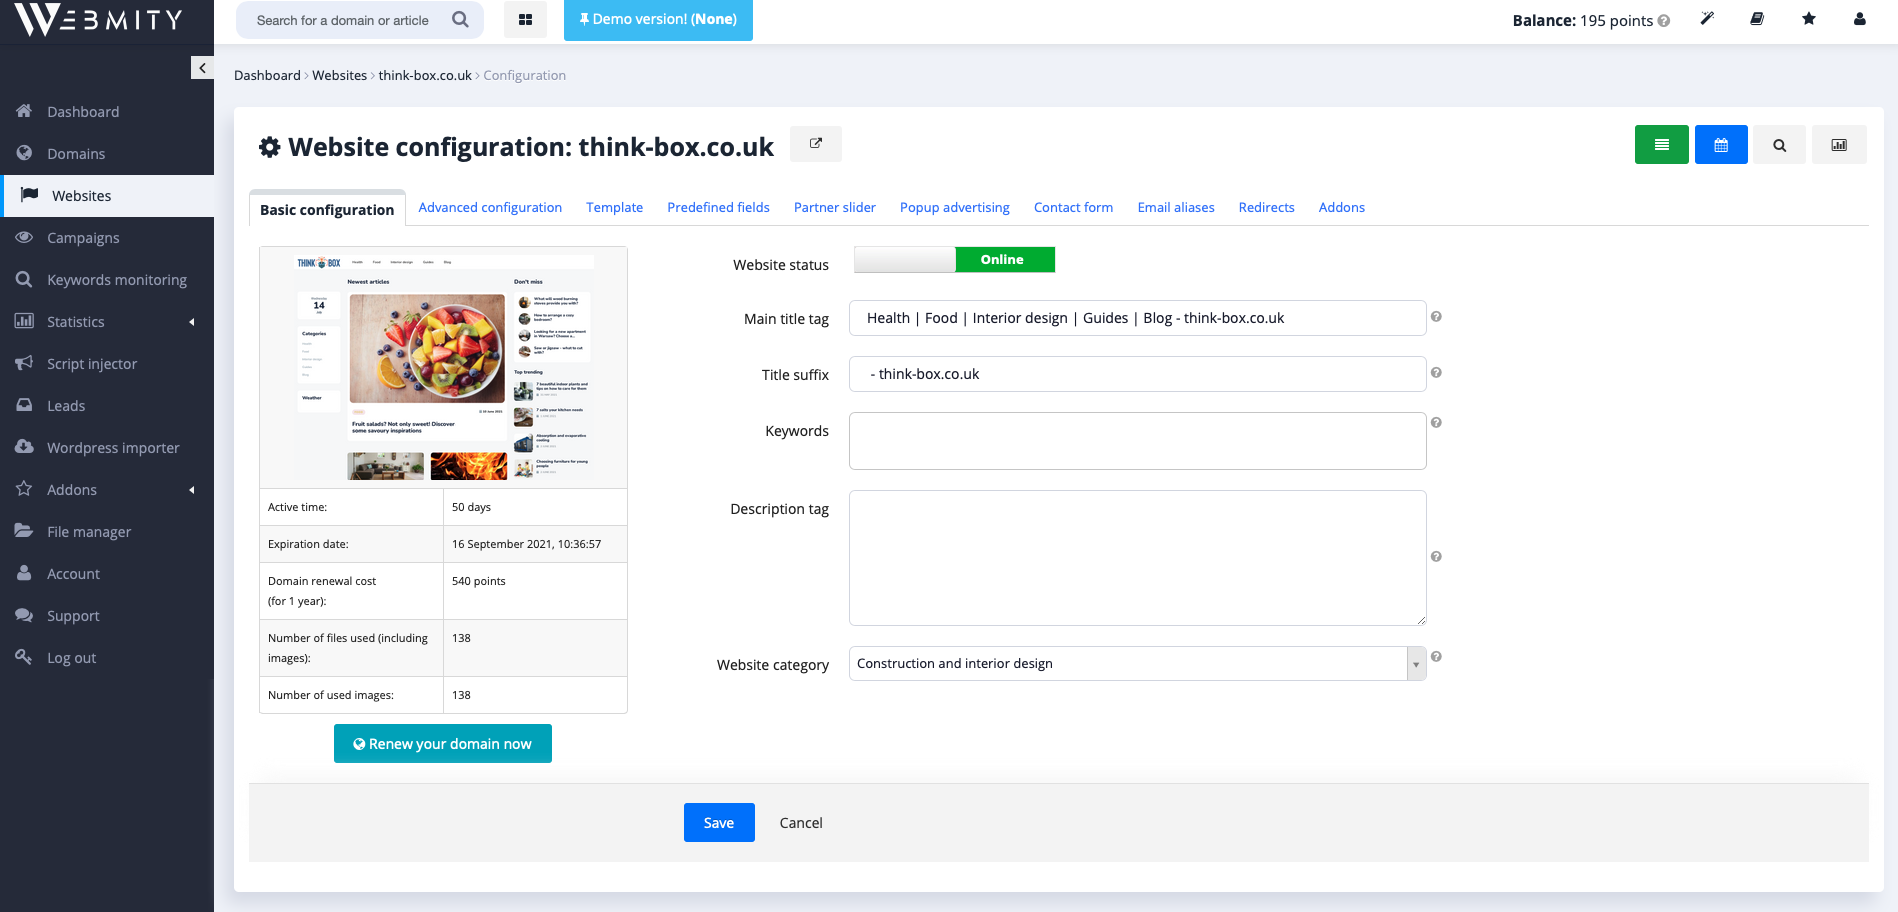Toggle Website status to offline
The width and height of the screenshot is (1898, 912).
[x=903, y=259]
